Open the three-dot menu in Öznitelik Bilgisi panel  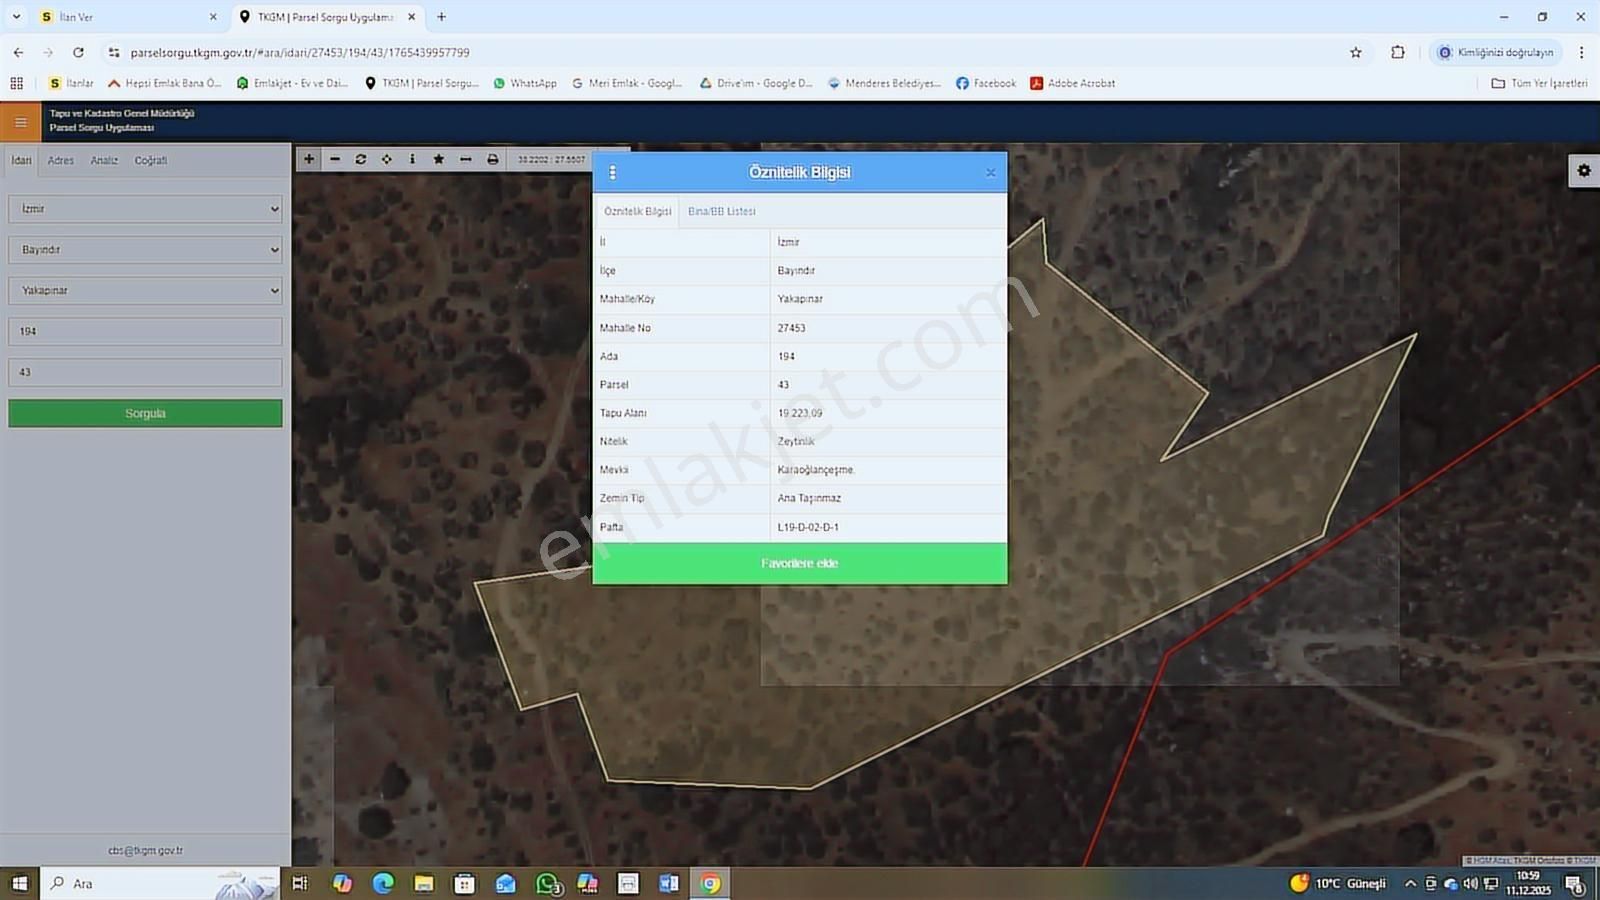point(612,173)
